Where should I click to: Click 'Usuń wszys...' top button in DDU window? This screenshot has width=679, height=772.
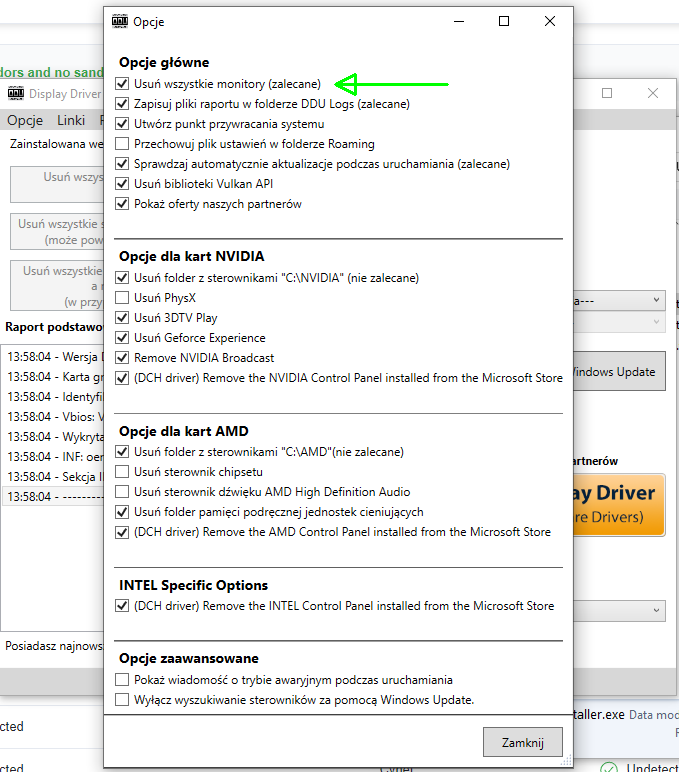pyautogui.click(x=57, y=184)
